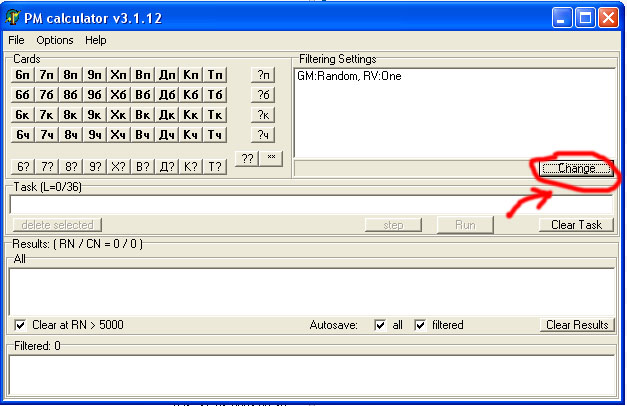Click the 7? any-suit rank button
This screenshot has height=406, width=627.
pos(47,166)
